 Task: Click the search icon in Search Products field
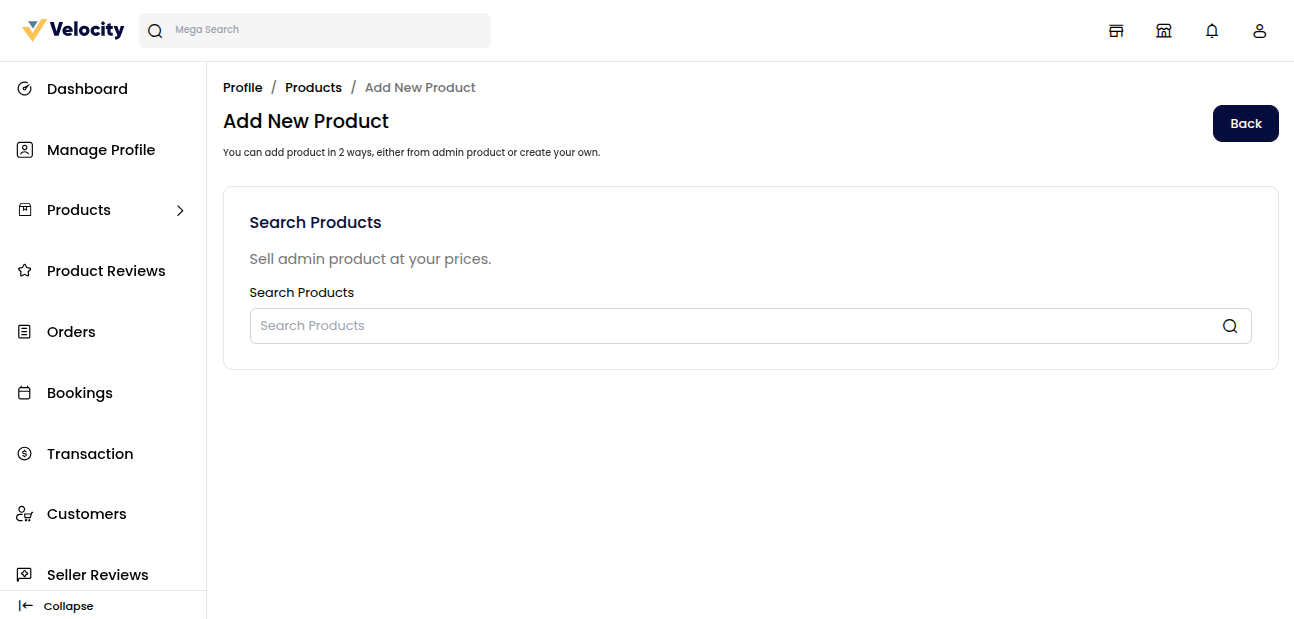[1230, 326]
